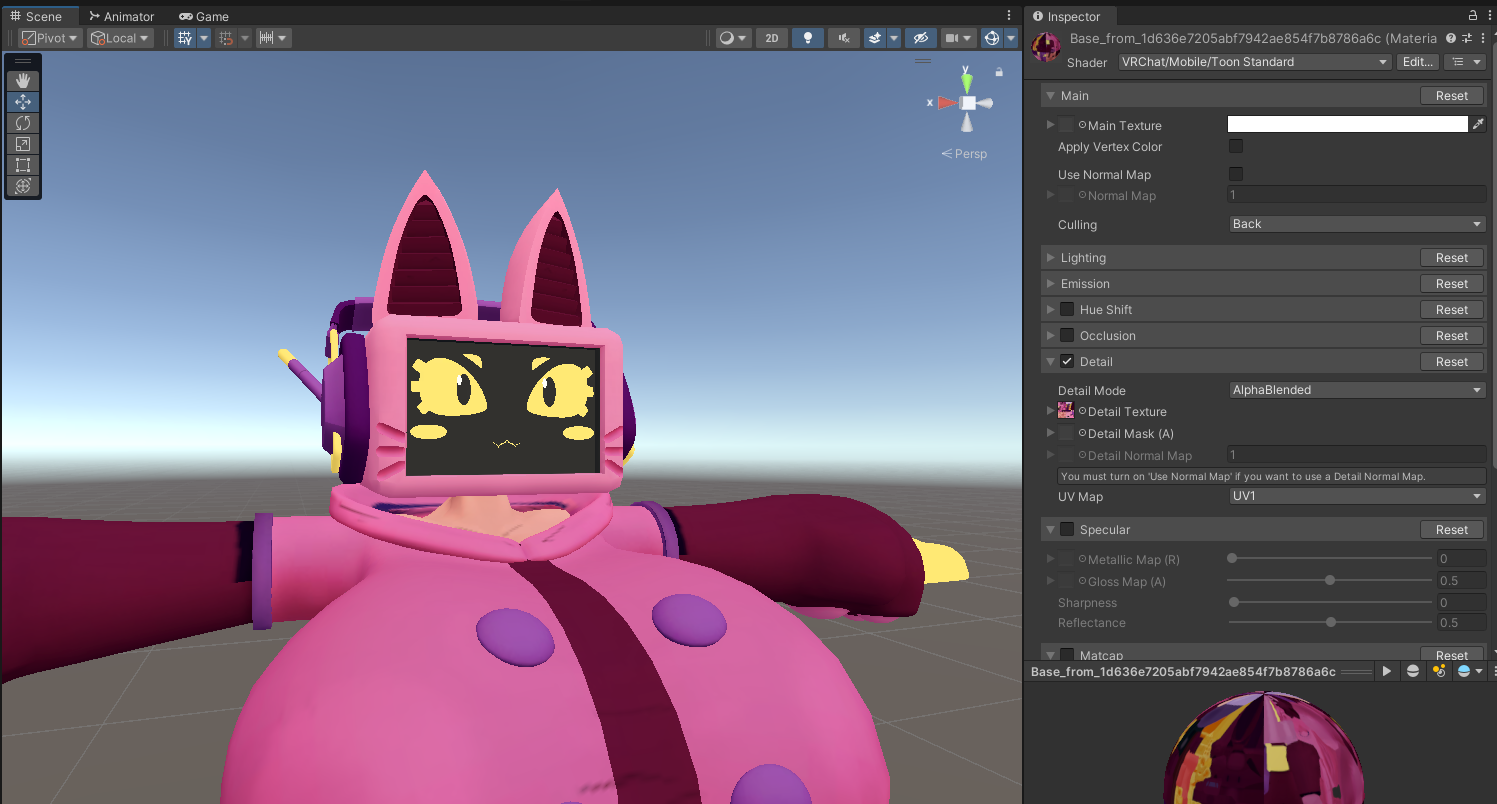The height and width of the screenshot is (804, 1497).
Task: Toggle grid visibility in Scene toolbar
Action: pyautogui.click(x=185, y=38)
